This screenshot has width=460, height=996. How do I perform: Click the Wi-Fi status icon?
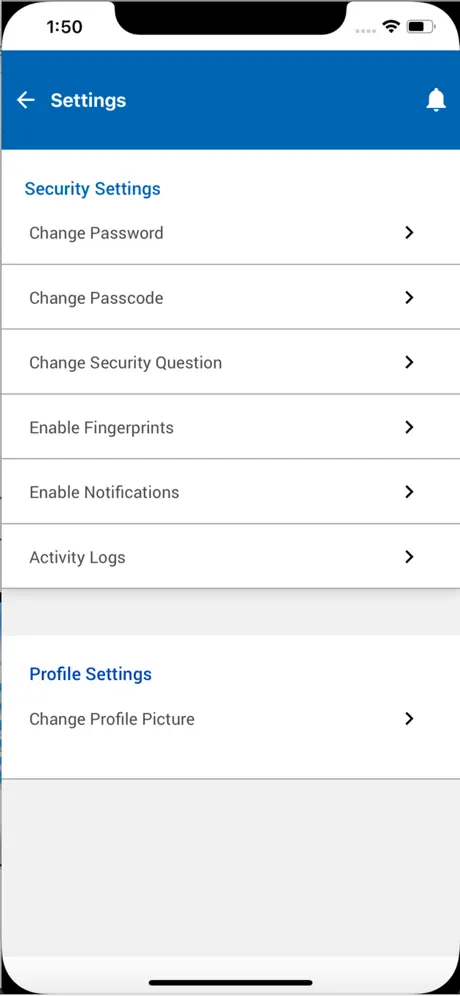click(391, 27)
